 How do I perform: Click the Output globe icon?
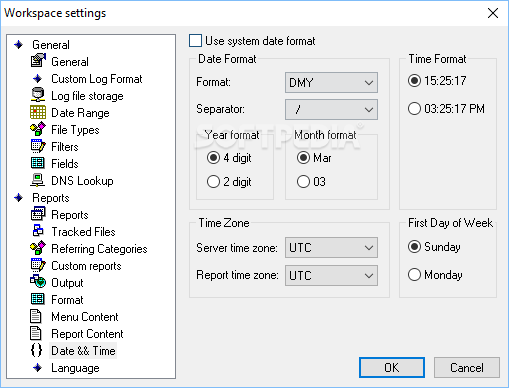38,282
